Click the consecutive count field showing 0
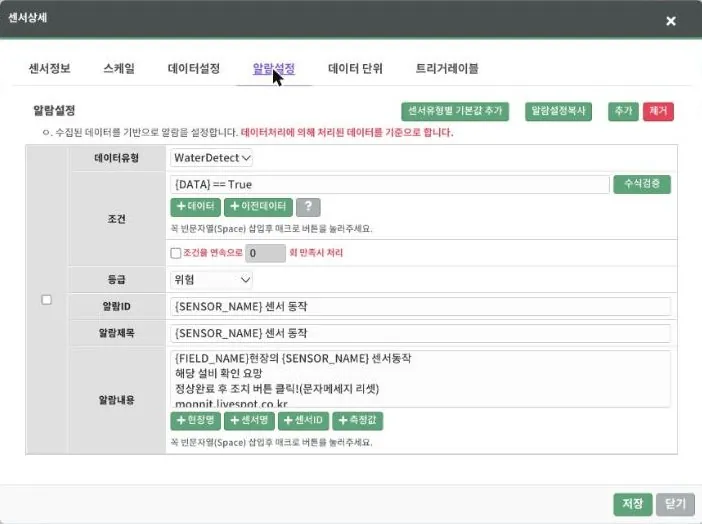702x524 pixels. pos(265,253)
